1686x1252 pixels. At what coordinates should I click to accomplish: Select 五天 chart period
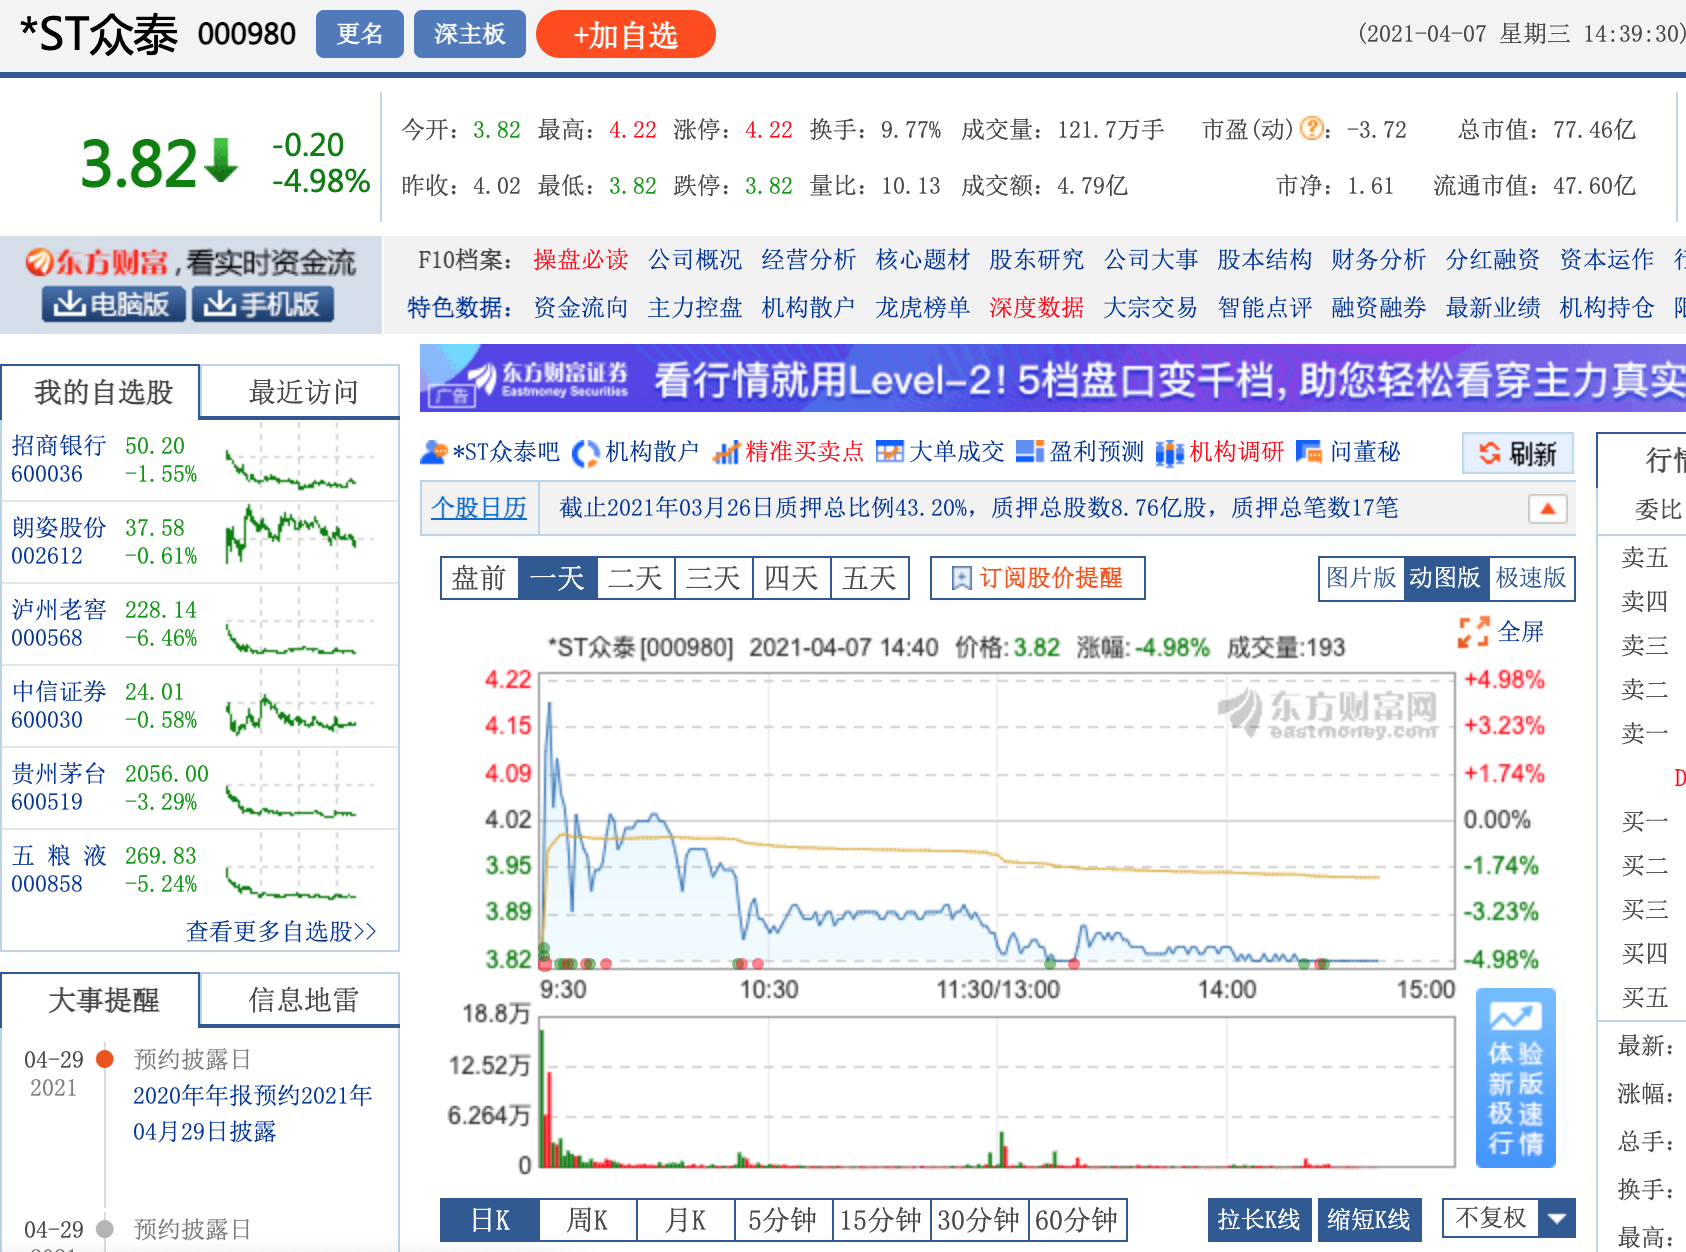coord(870,578)
